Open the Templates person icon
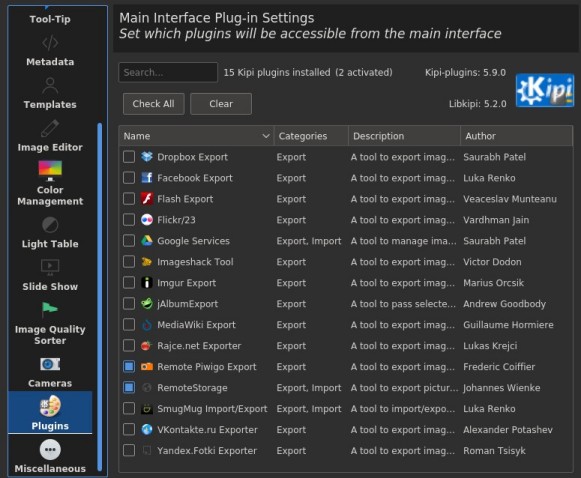Viewport: 581px width, 478px height. [x=50, y=86]
